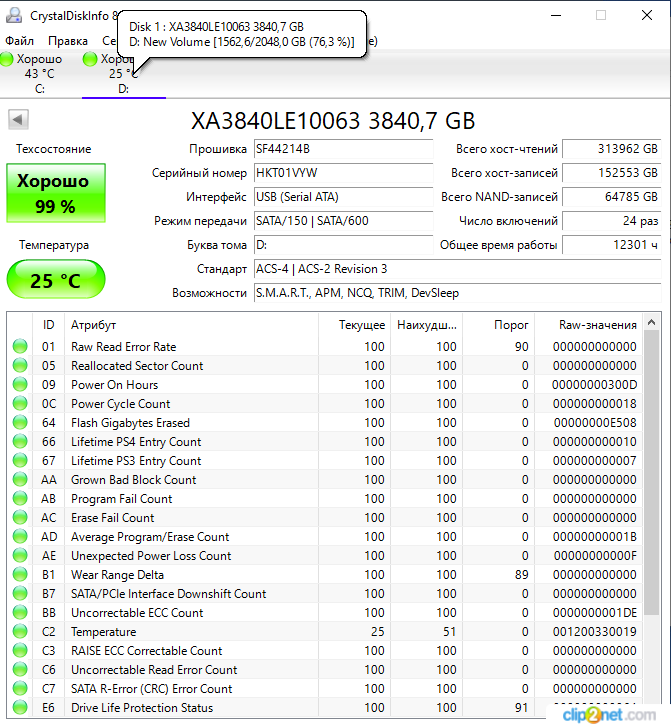671x726 pixels.
Task: Click status circle of Flash Gigabytes Erased row
Action: click(20, 422)
